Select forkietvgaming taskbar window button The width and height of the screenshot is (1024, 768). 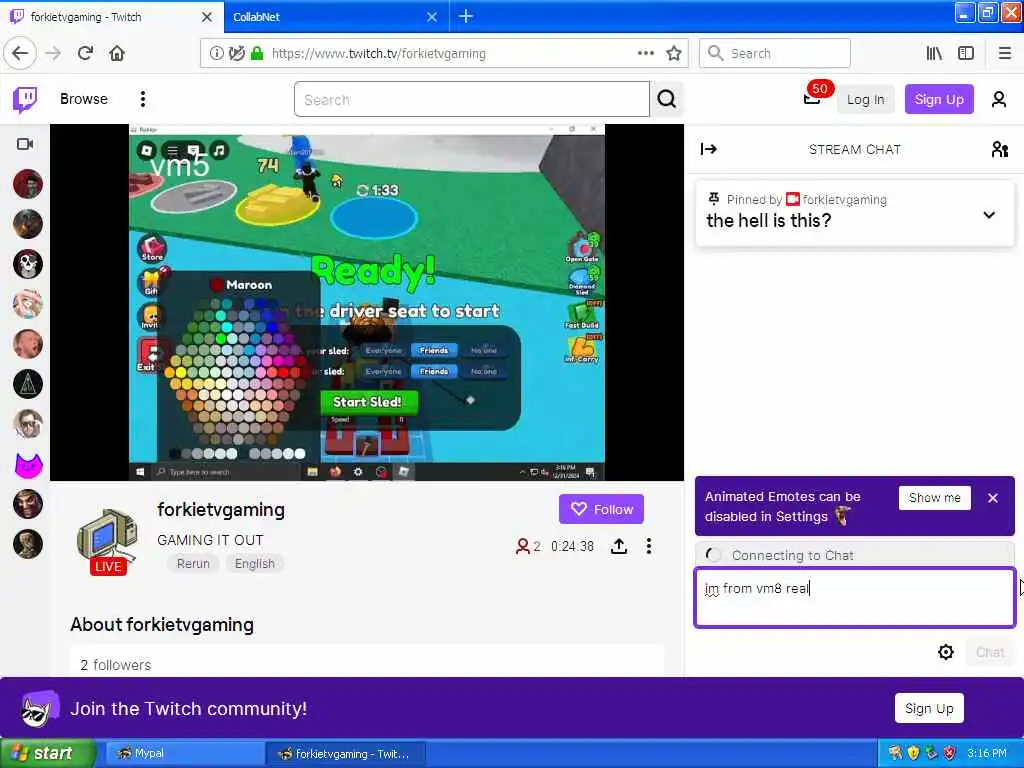[346, 754]
